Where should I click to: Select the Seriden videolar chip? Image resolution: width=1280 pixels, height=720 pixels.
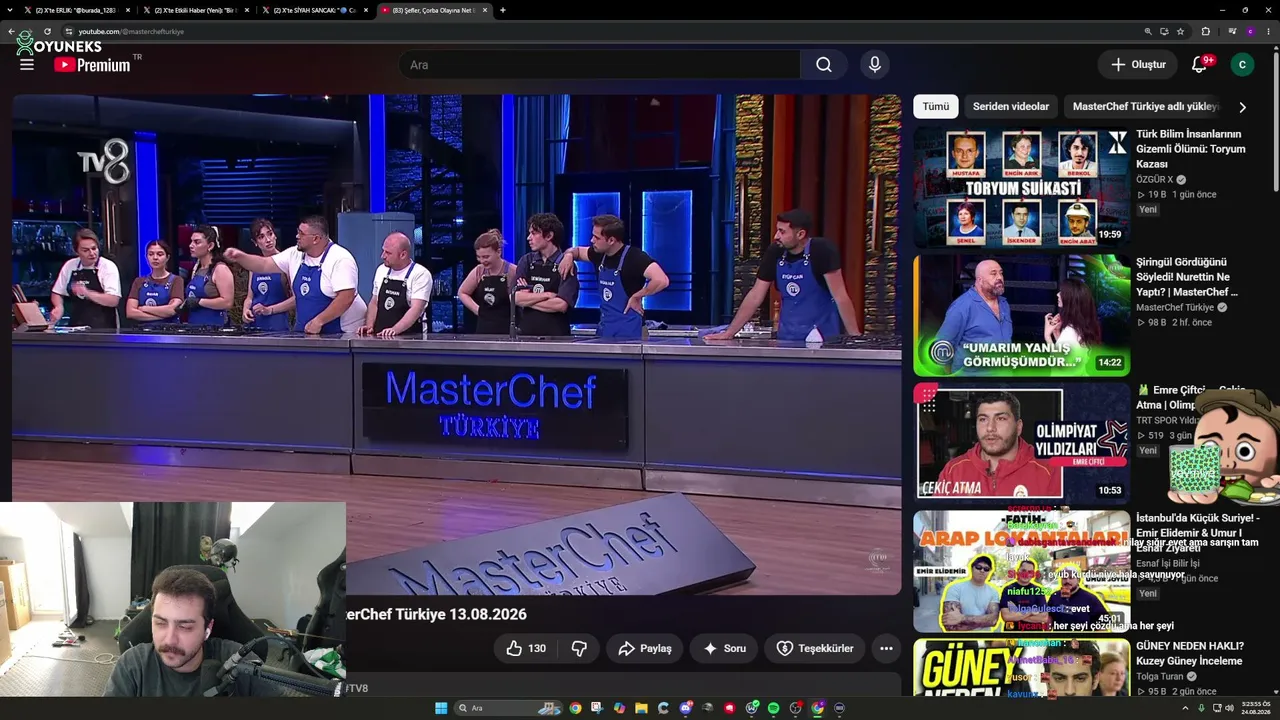click(1011, 107)
